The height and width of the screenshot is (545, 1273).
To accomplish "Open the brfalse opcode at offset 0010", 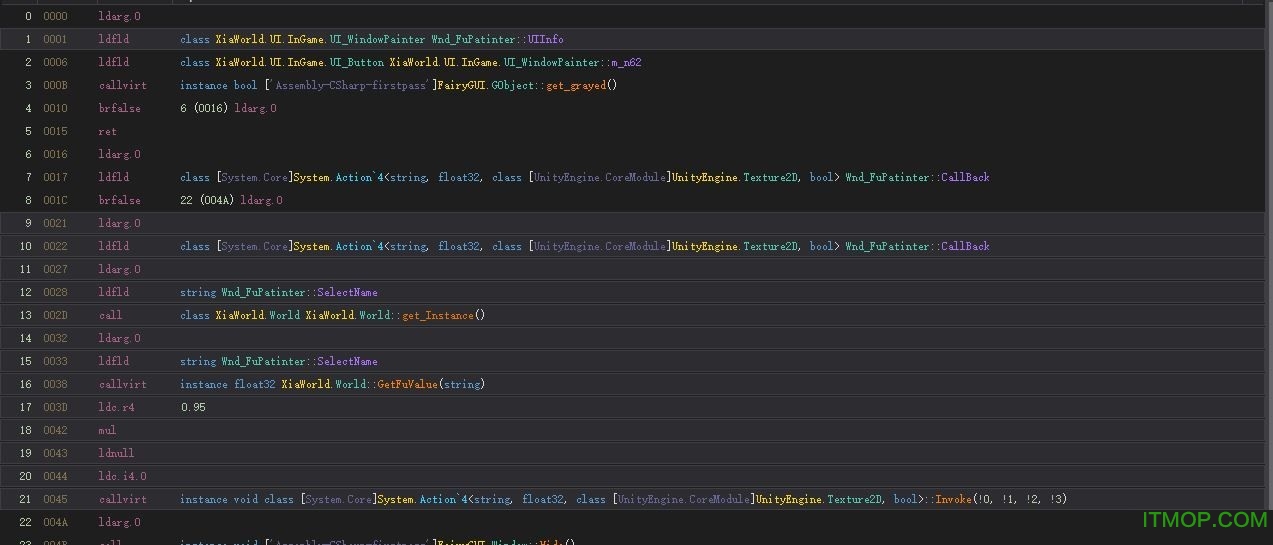I will (120, 108).
